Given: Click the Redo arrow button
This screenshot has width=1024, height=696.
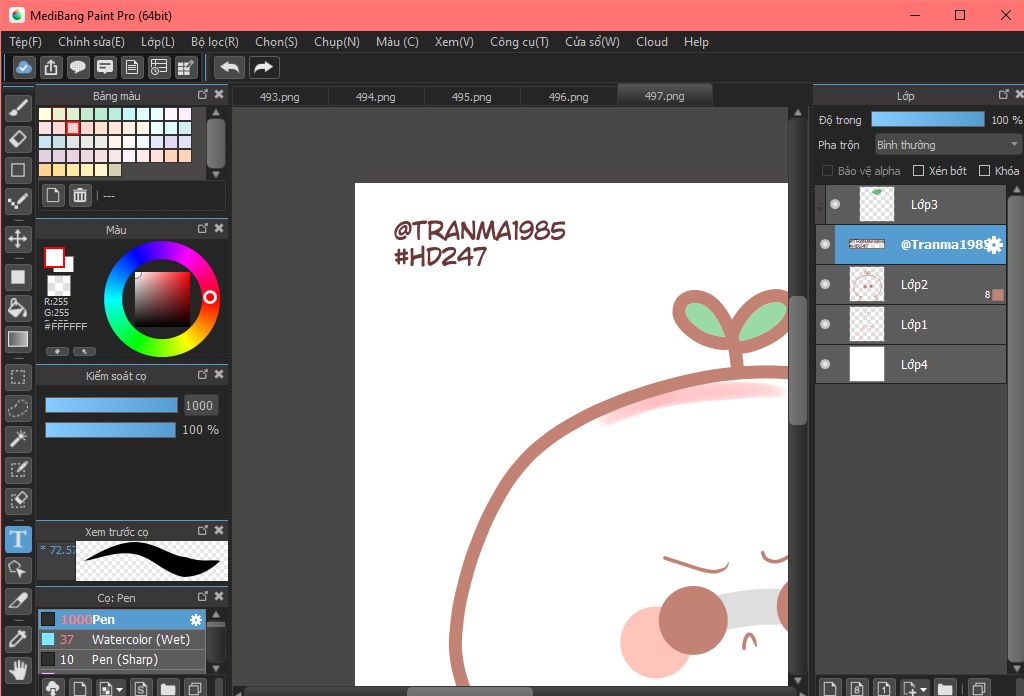Looking at the screenshot, I should [x=263, y=67].
